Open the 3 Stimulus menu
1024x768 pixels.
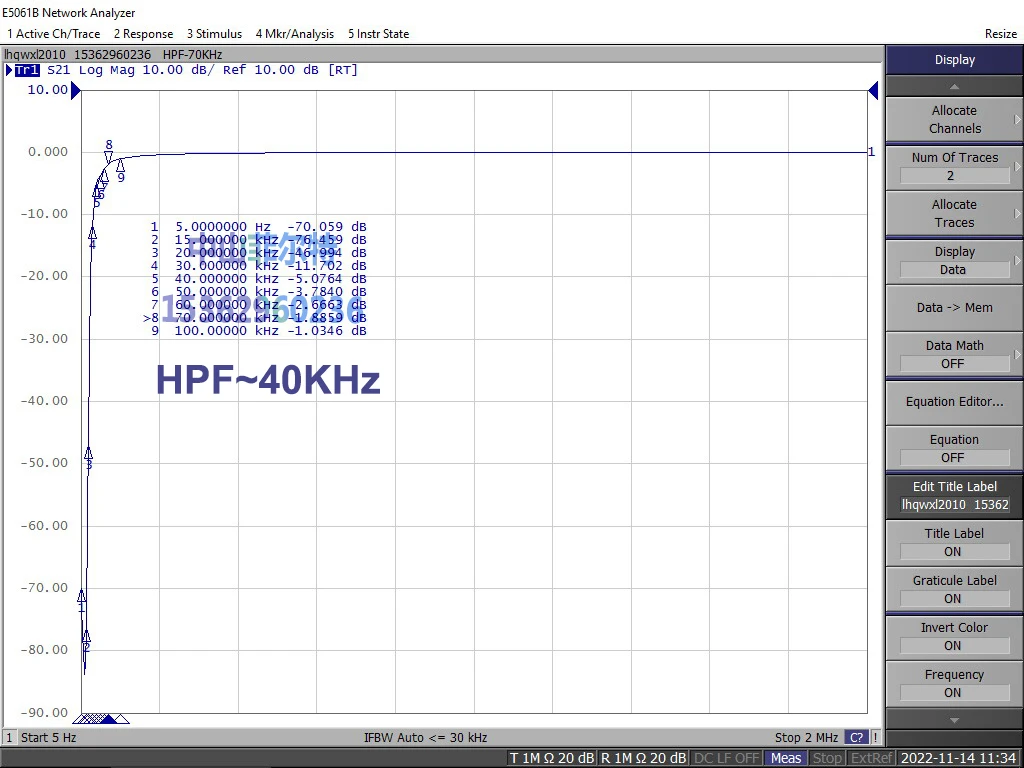point(214,33)
